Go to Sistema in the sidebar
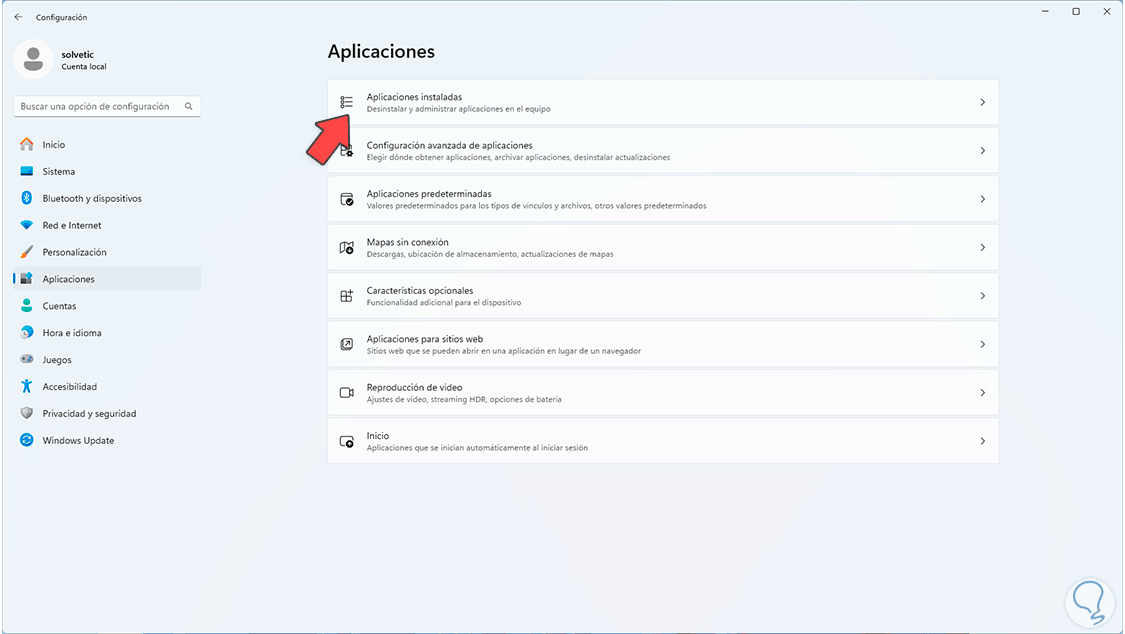The image size is (1125, 634). click(58, 171)
